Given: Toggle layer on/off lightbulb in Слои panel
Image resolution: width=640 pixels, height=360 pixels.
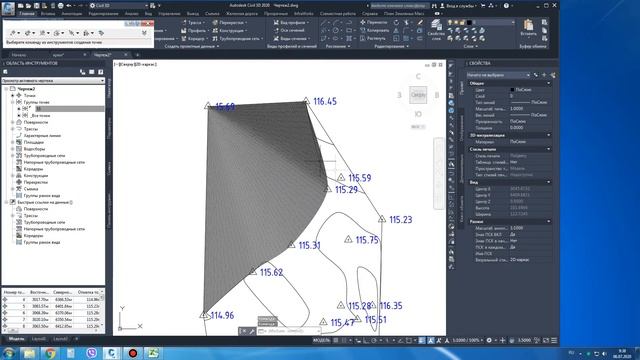Looking at the screenshot, I should click(450, 22).
